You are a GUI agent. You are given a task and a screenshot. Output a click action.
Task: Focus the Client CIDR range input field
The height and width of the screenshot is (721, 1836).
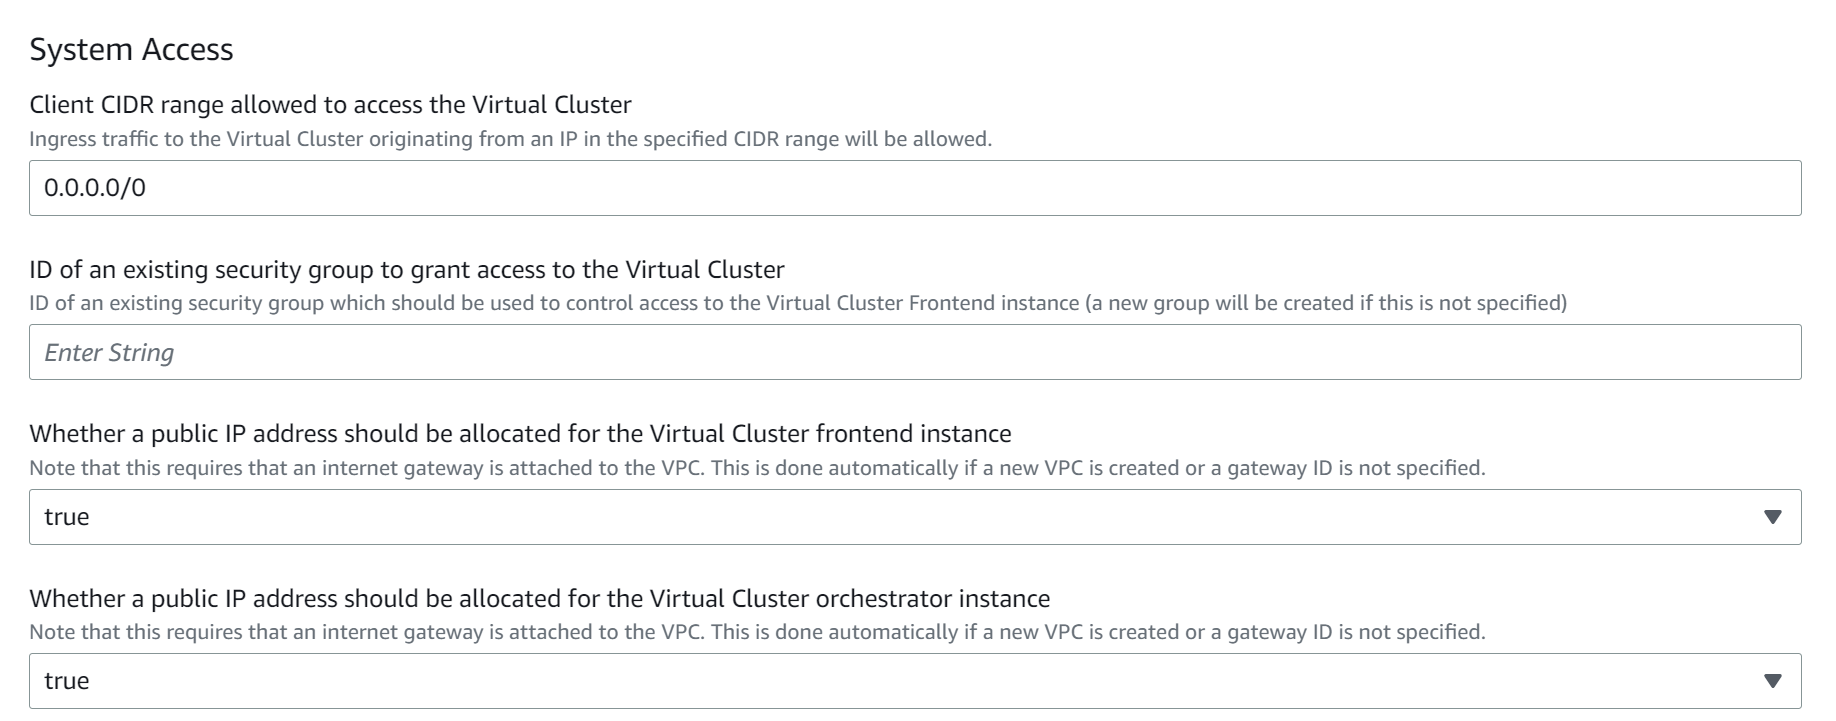point(915,188)
